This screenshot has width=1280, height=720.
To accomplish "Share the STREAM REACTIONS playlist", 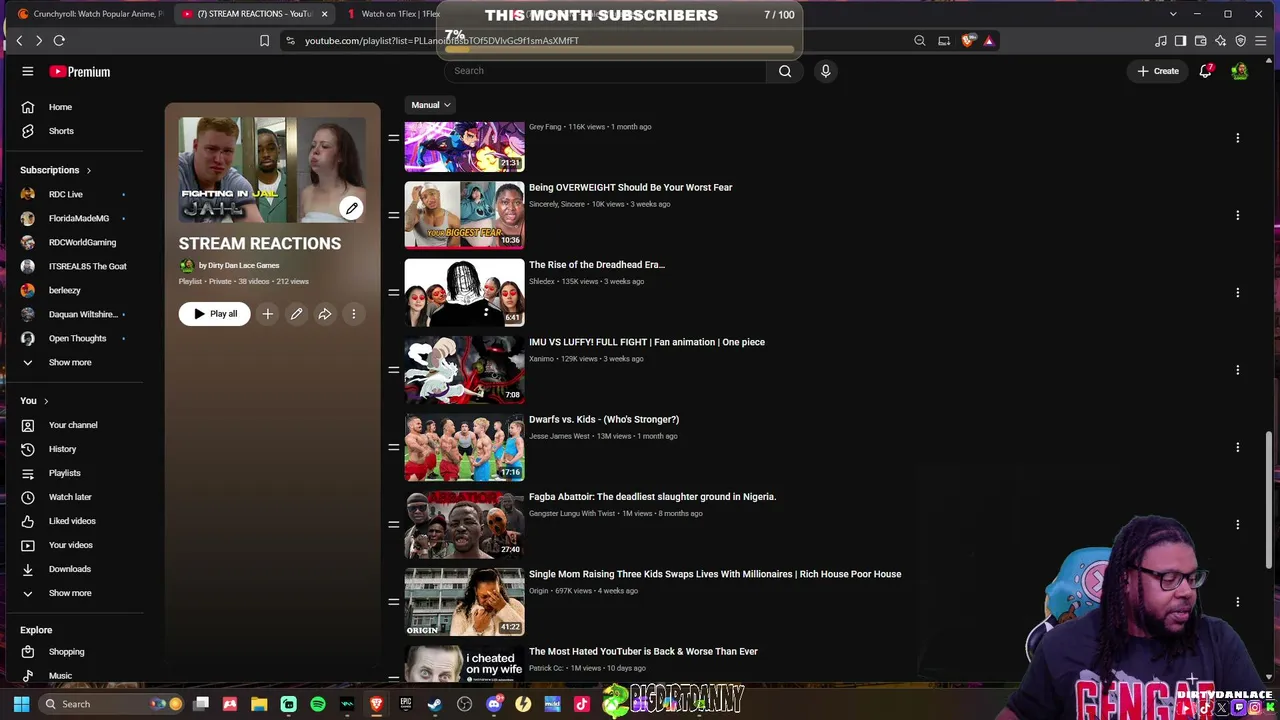I will tap(325, 314).
